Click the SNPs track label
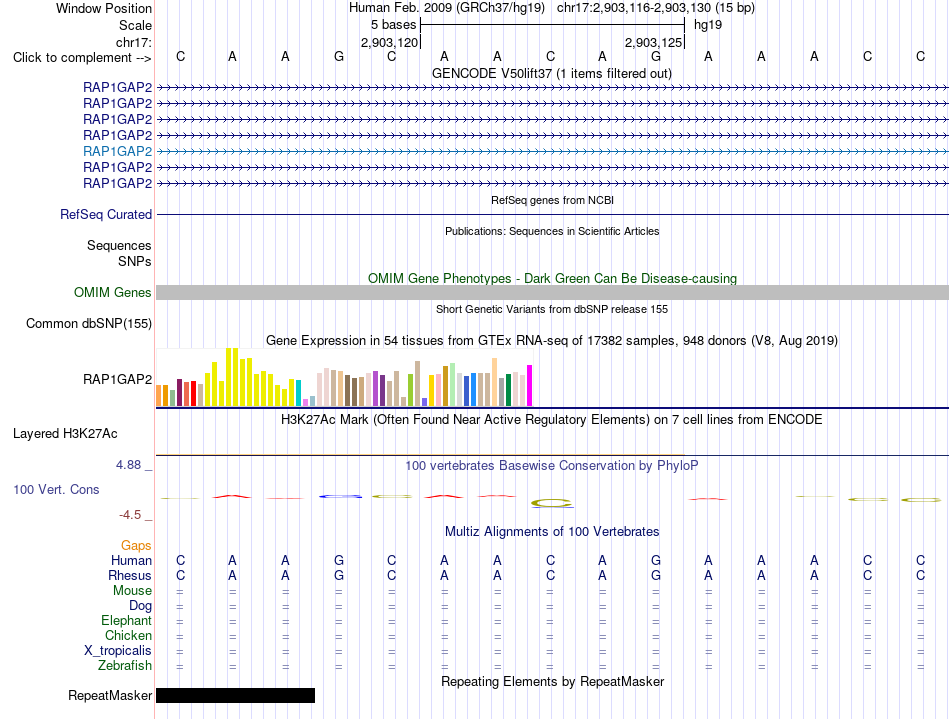950x719 pixels. pos(135,261)
